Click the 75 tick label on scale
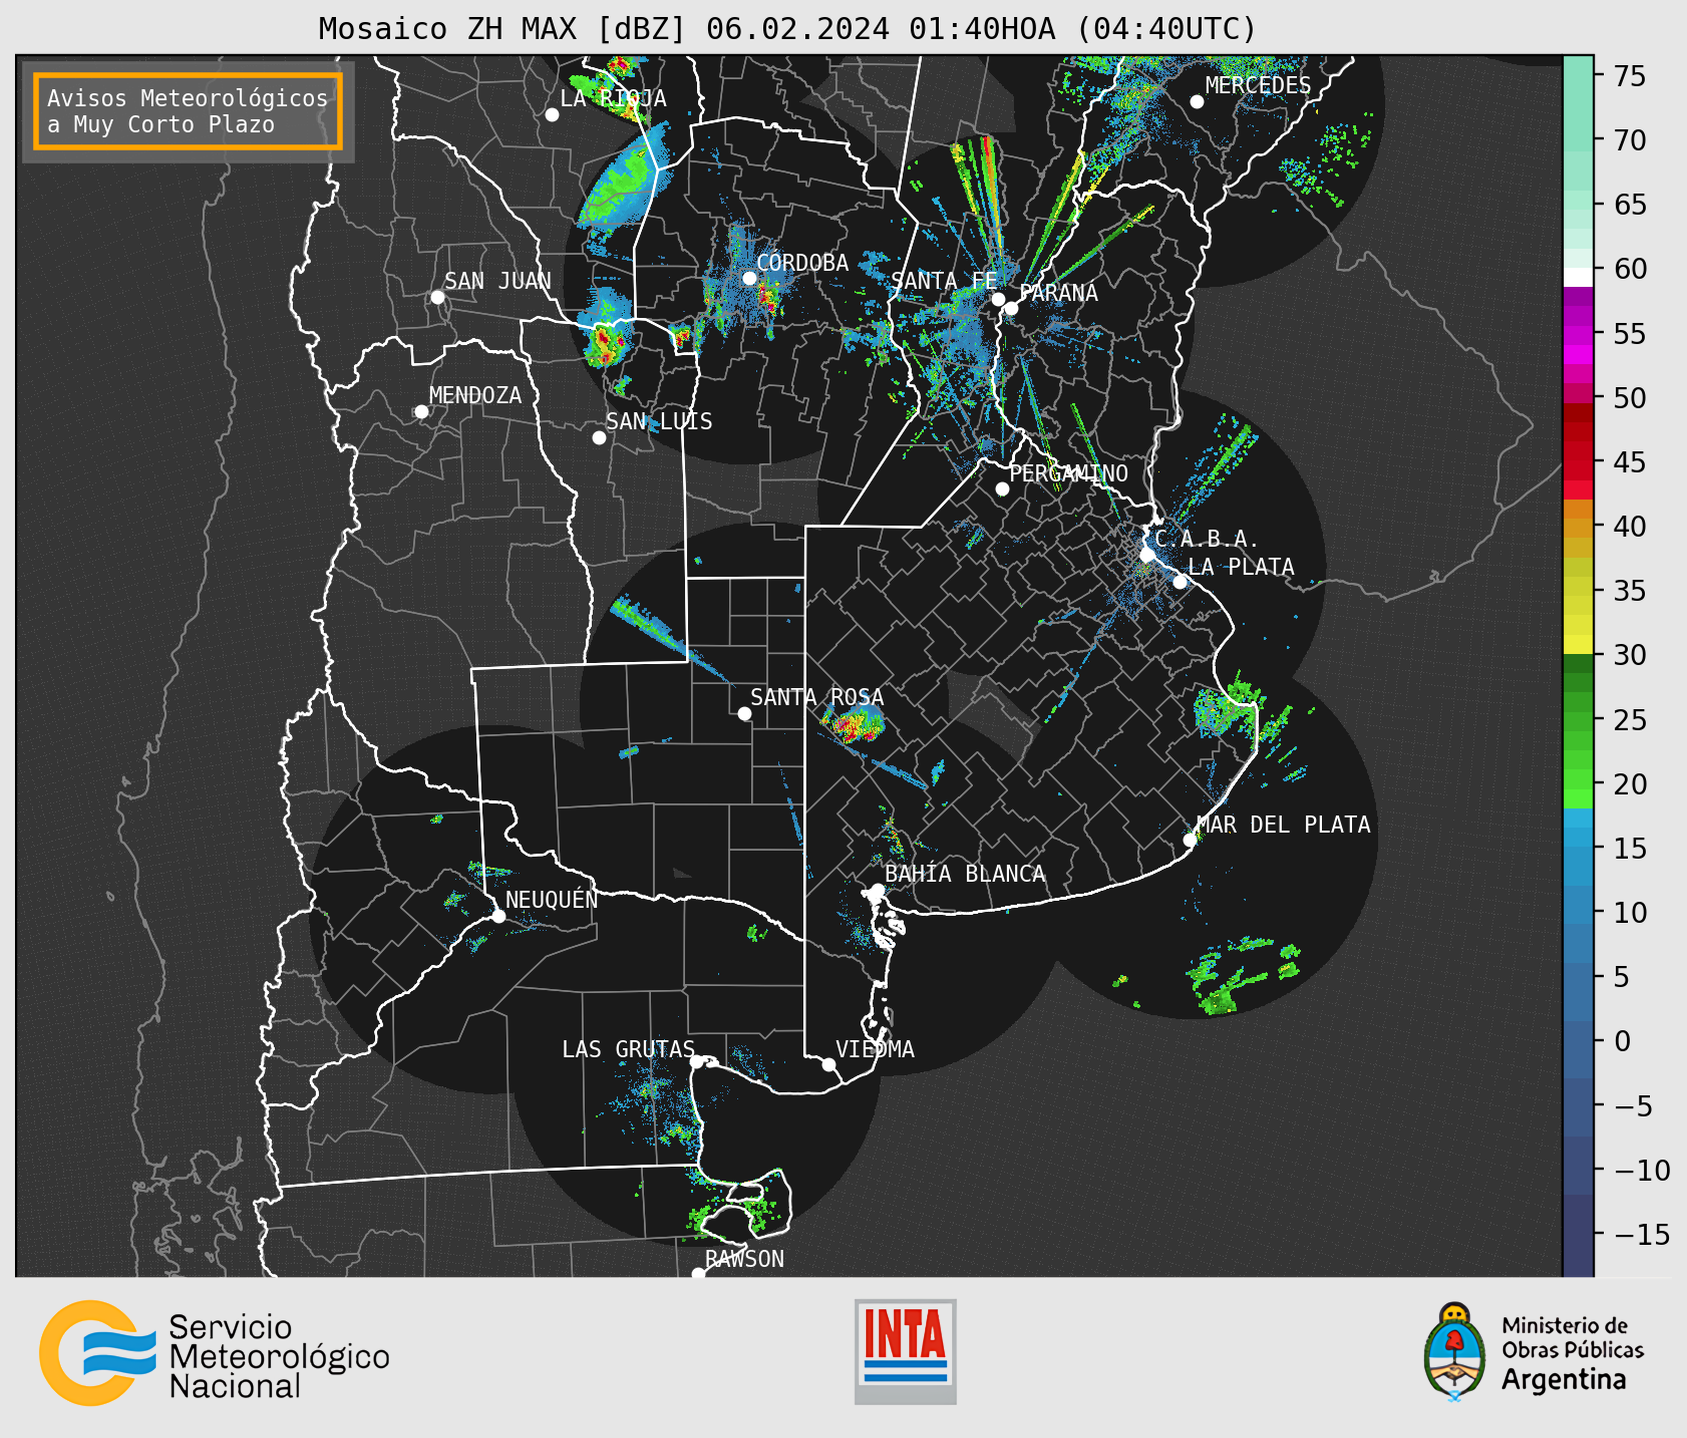This screenshot has height=1438, width=1687. click(1628, 76)
